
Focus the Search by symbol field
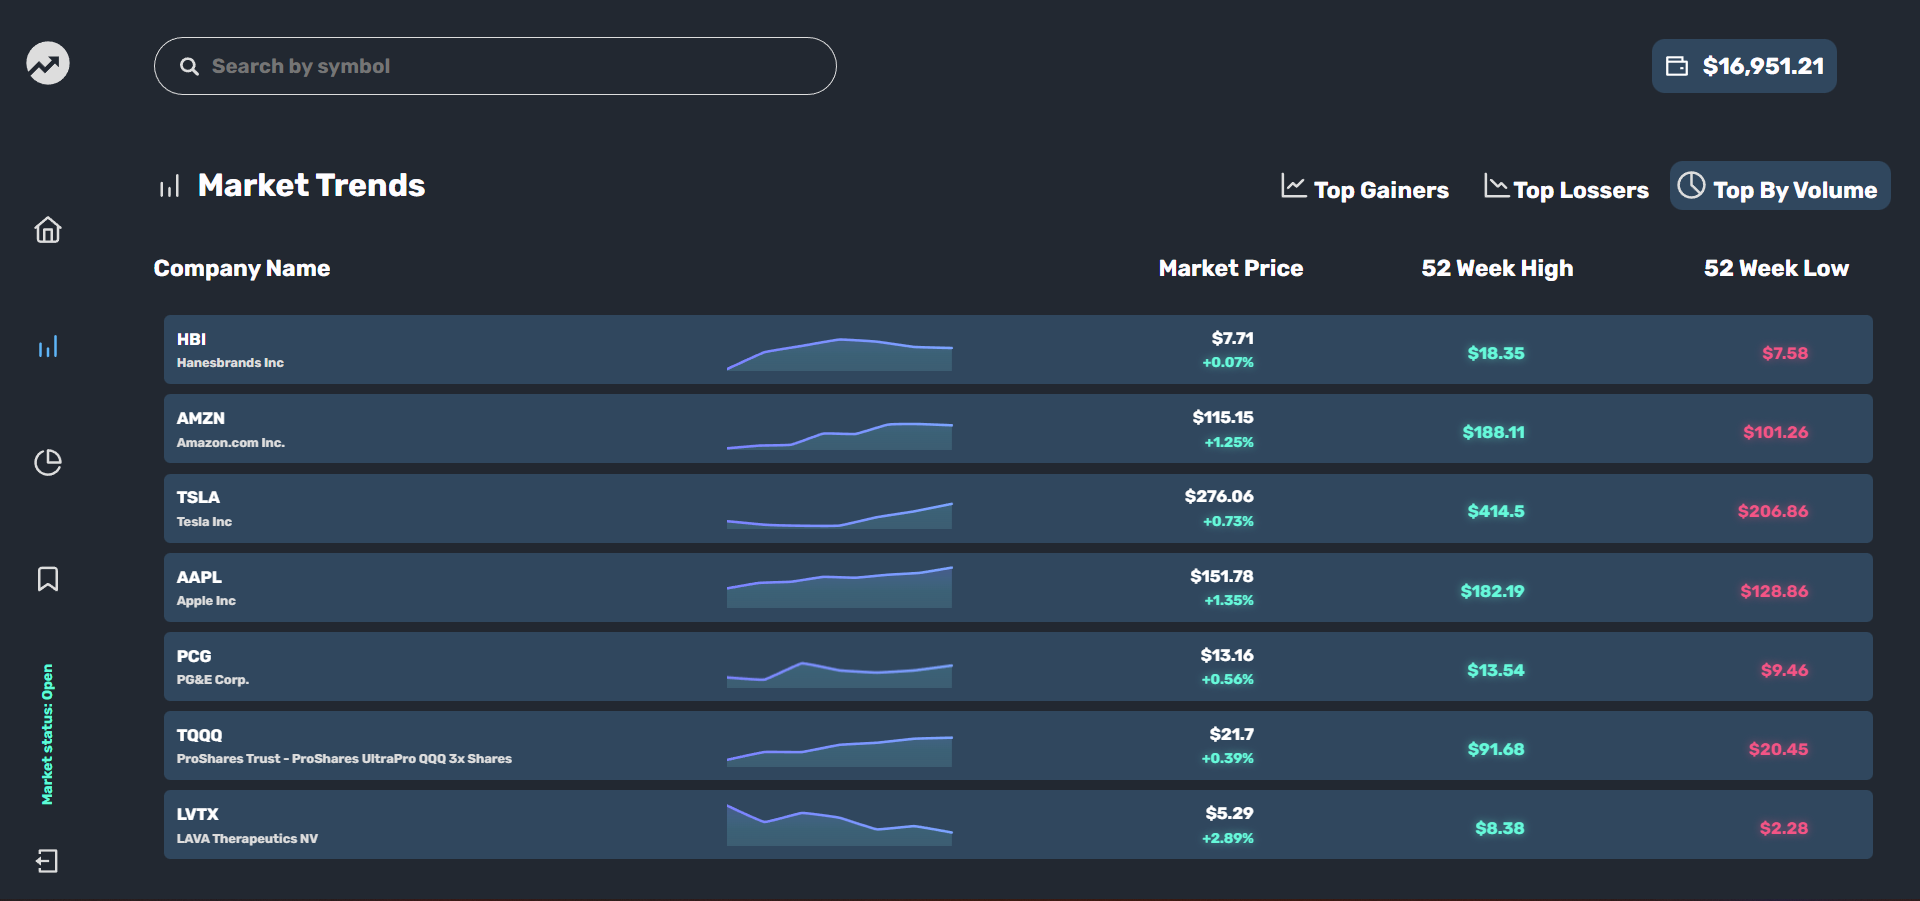495,66
